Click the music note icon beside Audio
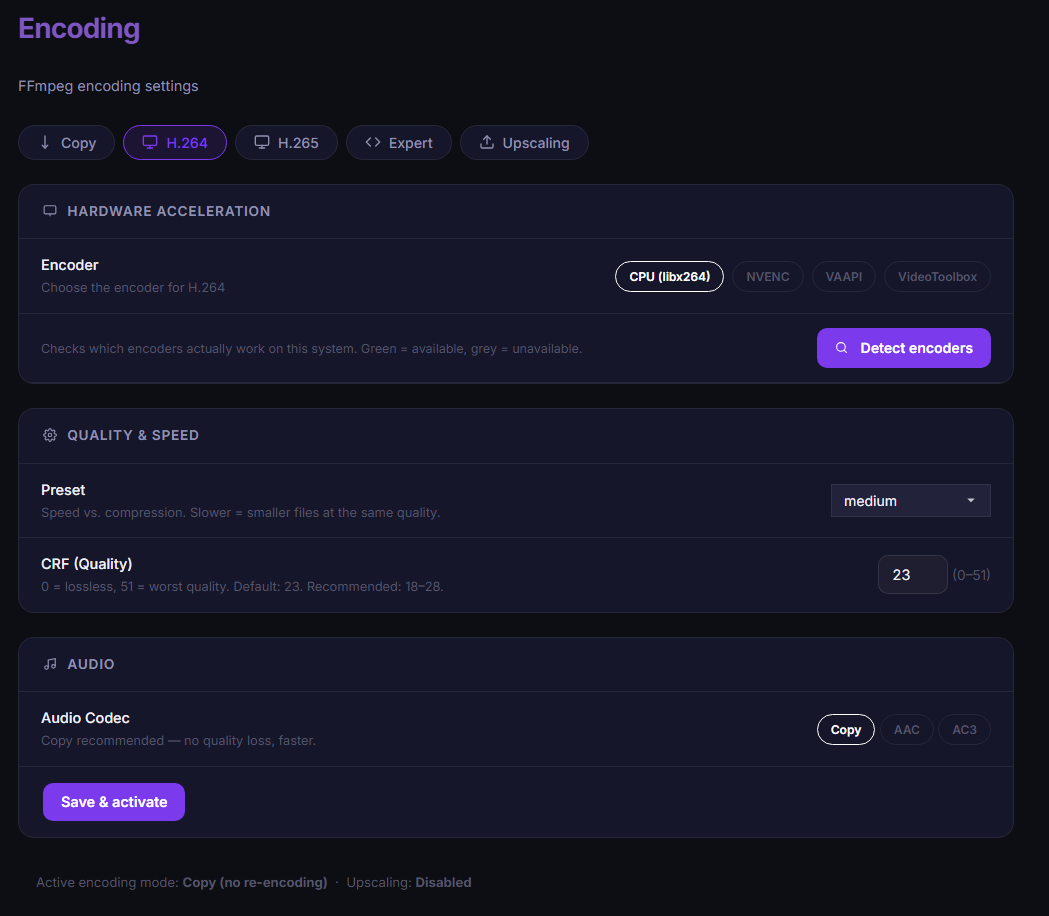 point(50,664)
